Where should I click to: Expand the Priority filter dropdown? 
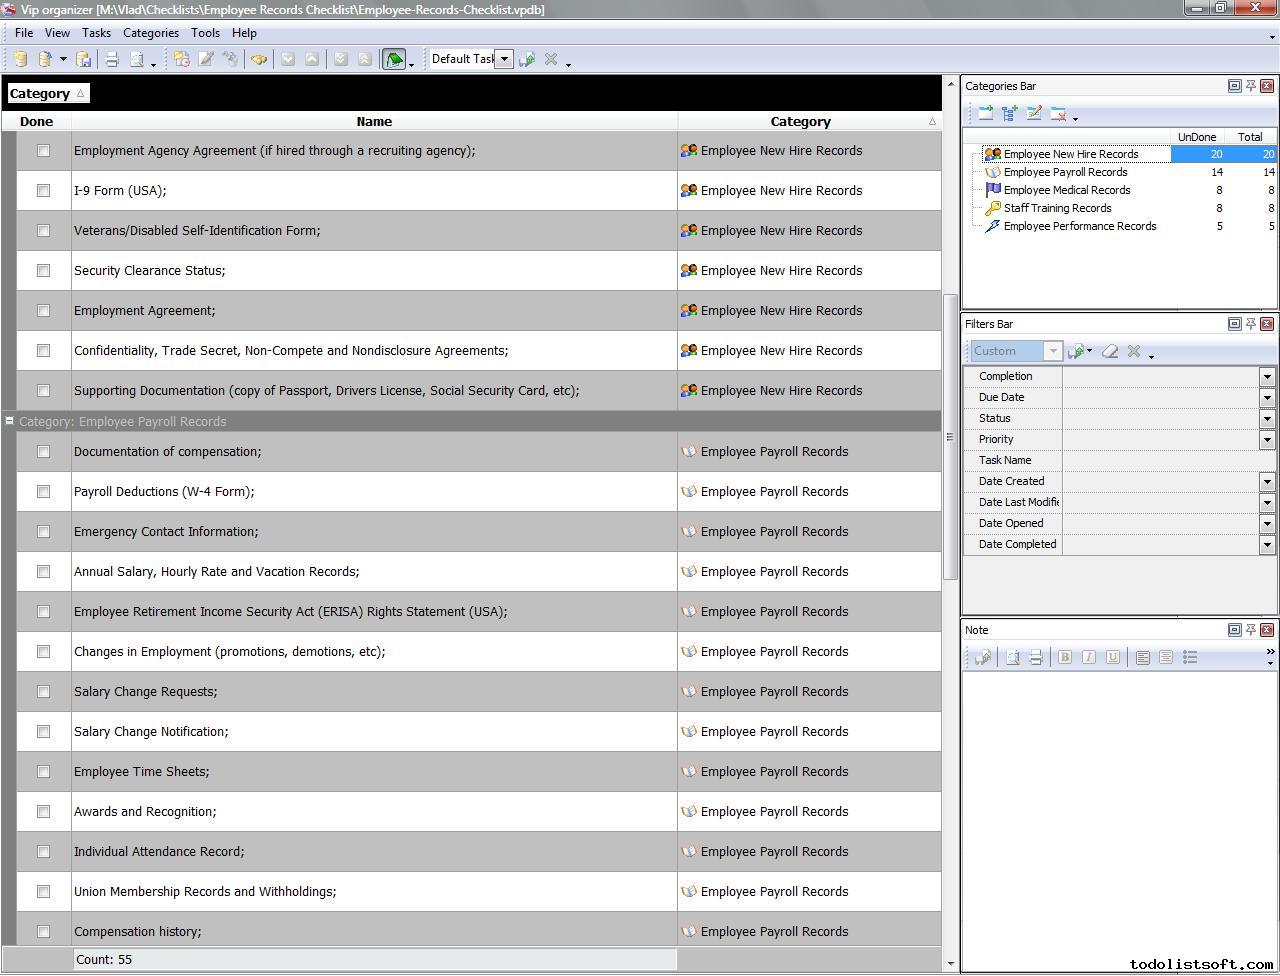point(1267,440)
